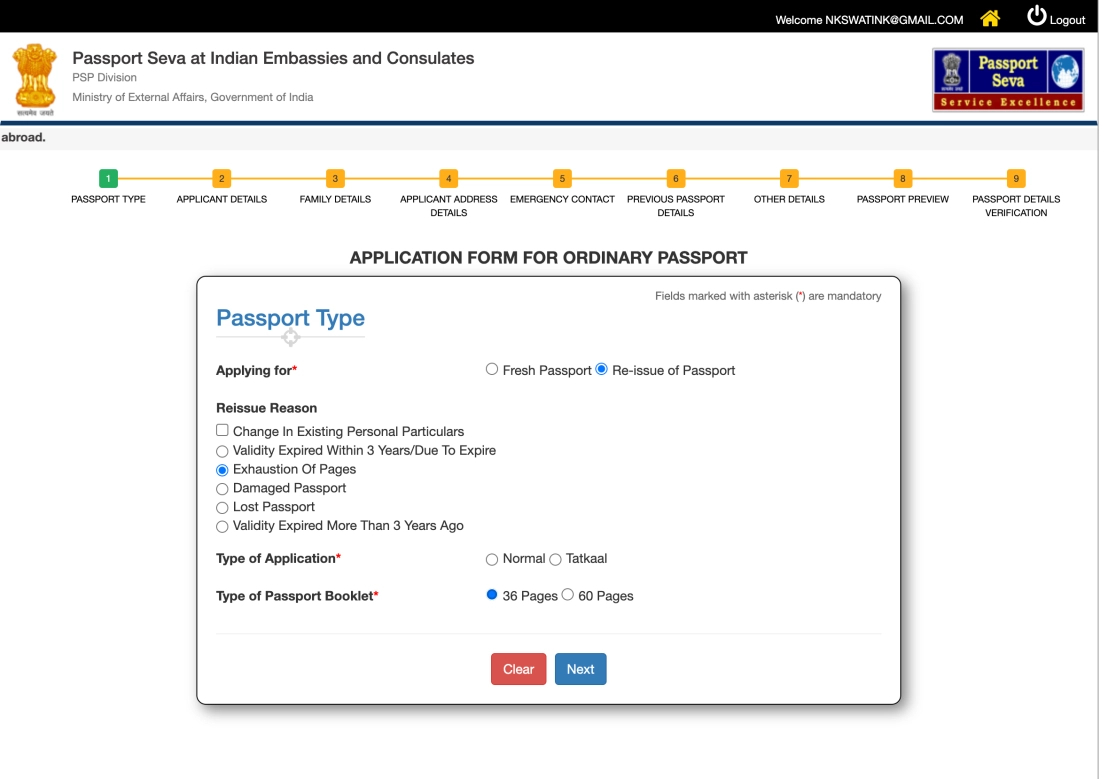
Task: Click the Other Details step label
Action: coord(789,199)
